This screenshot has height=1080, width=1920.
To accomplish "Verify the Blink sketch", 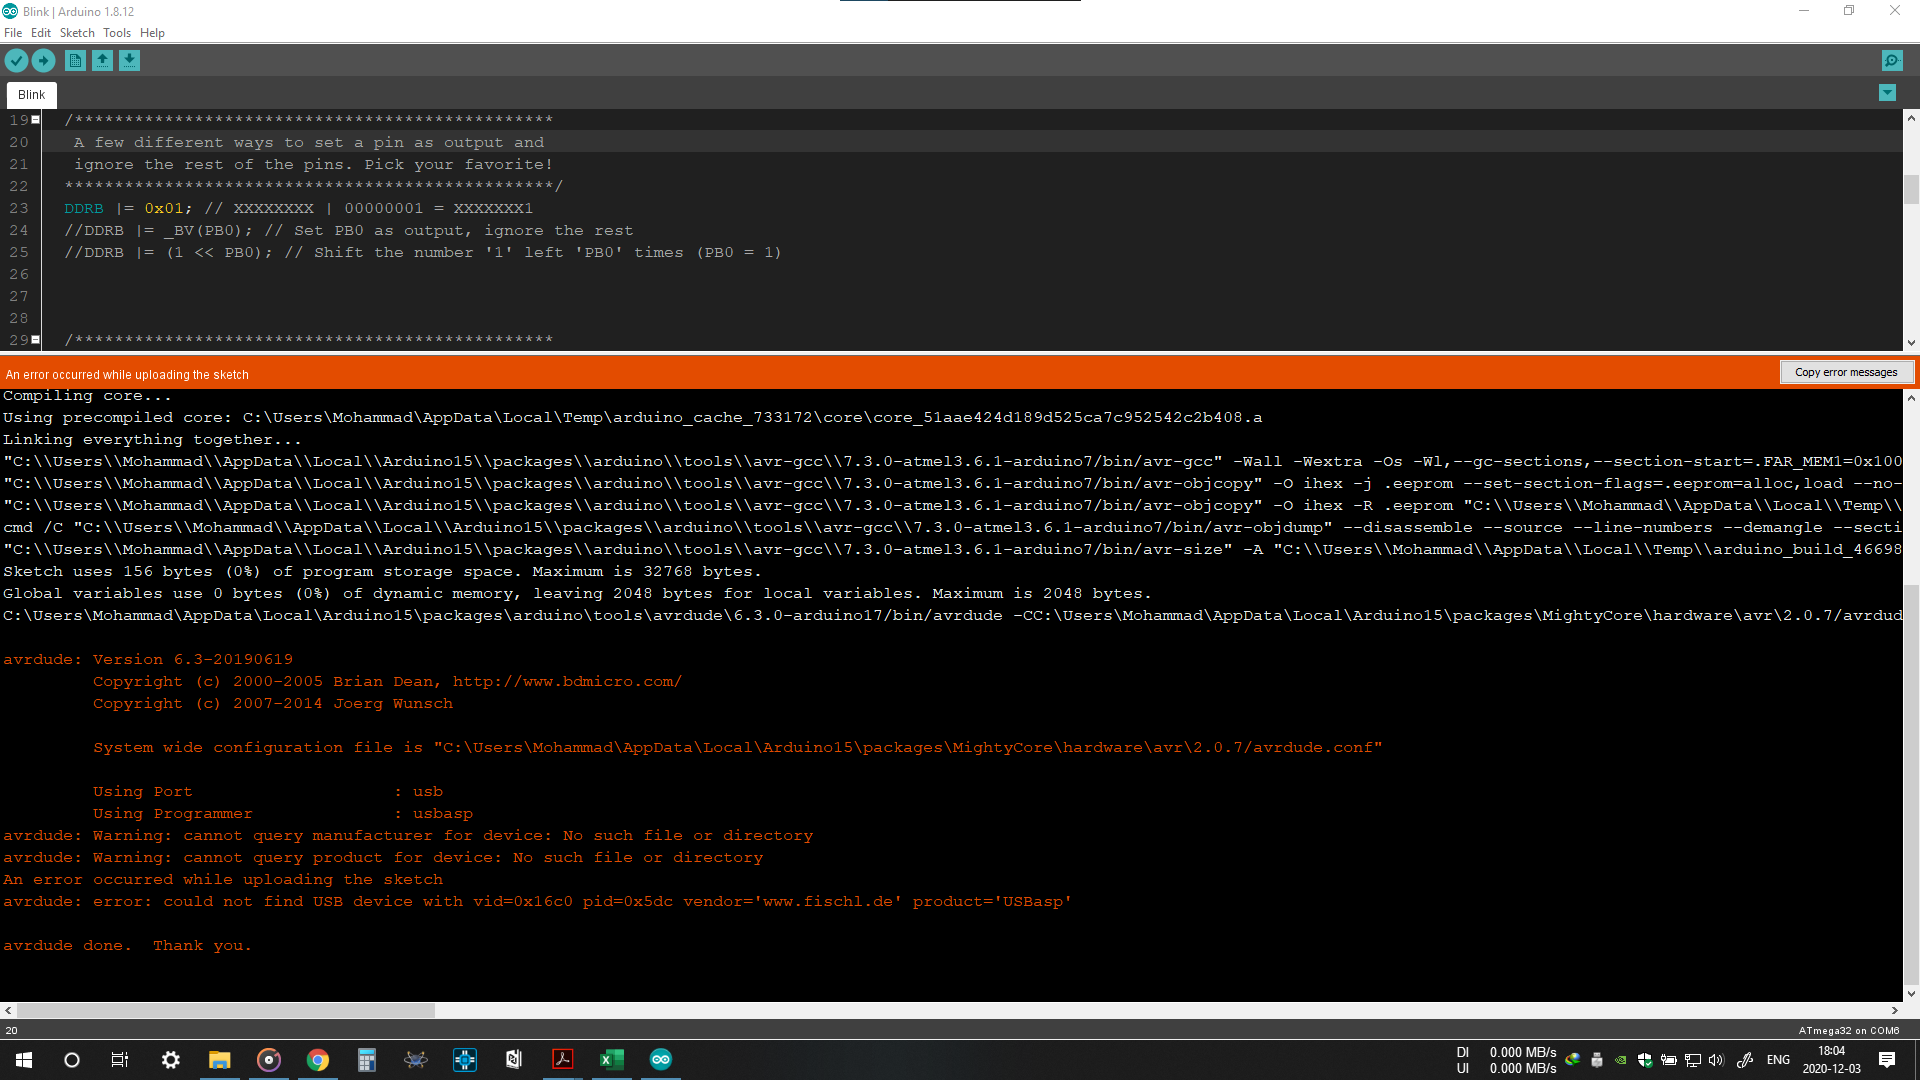I will click(x=16, y=60).
